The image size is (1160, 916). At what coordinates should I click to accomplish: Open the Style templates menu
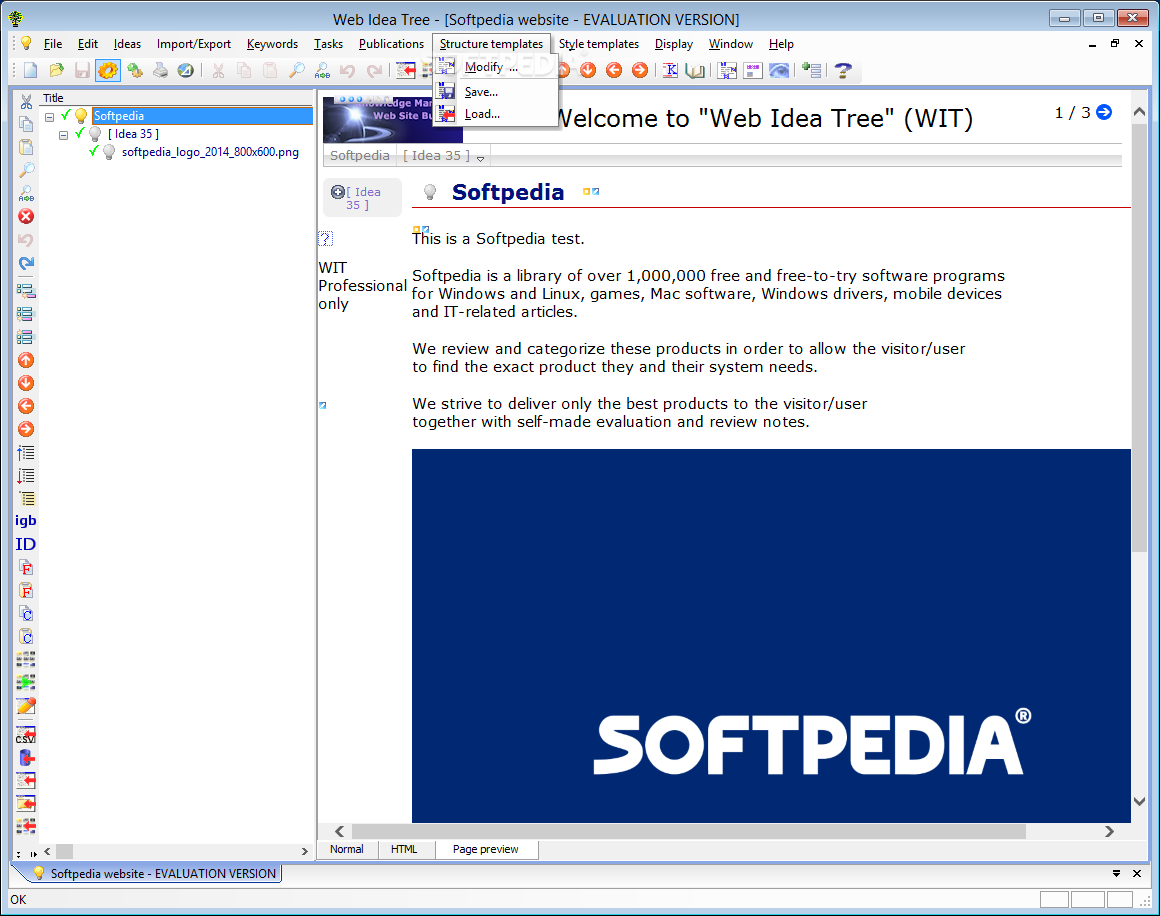point(598,44)
